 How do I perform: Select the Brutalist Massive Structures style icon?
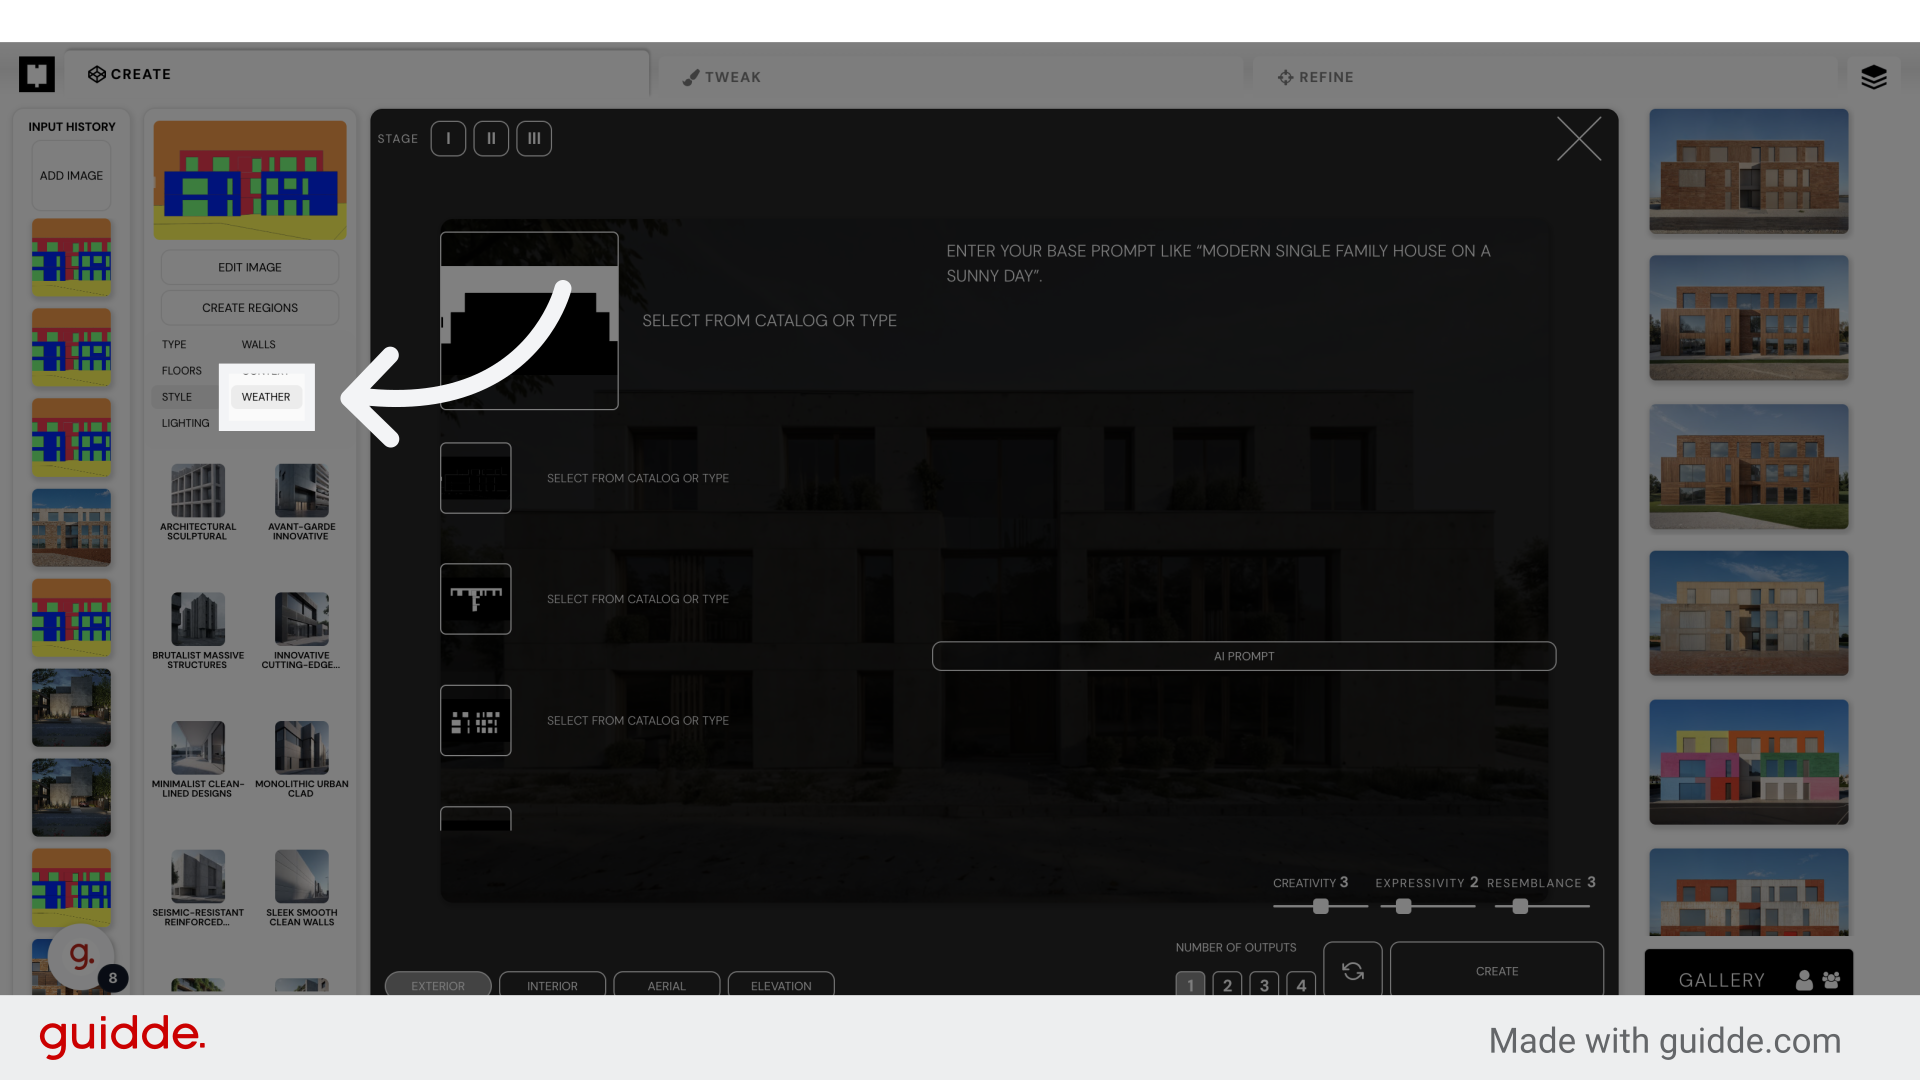click(x=198, y=619)
